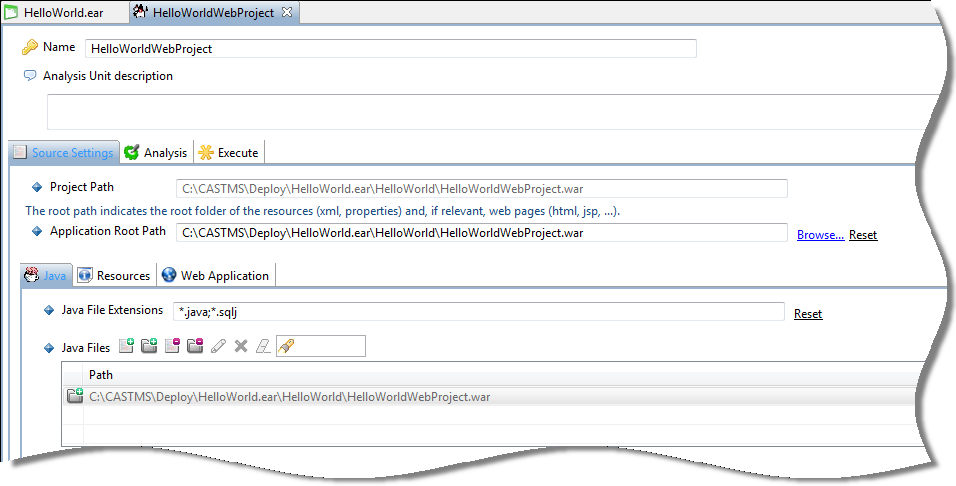Select the Source Settings tab

pos(64,153)
